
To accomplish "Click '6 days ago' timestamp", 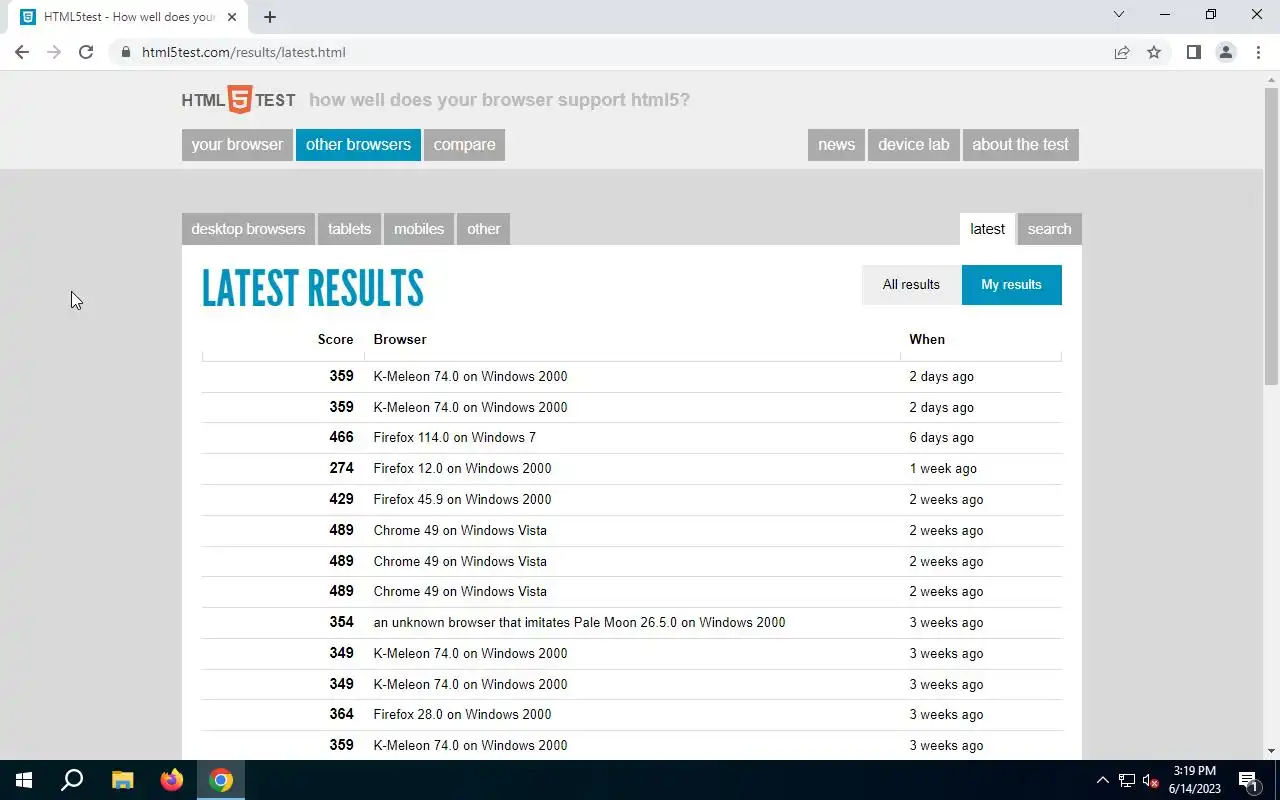I will 941,437.
